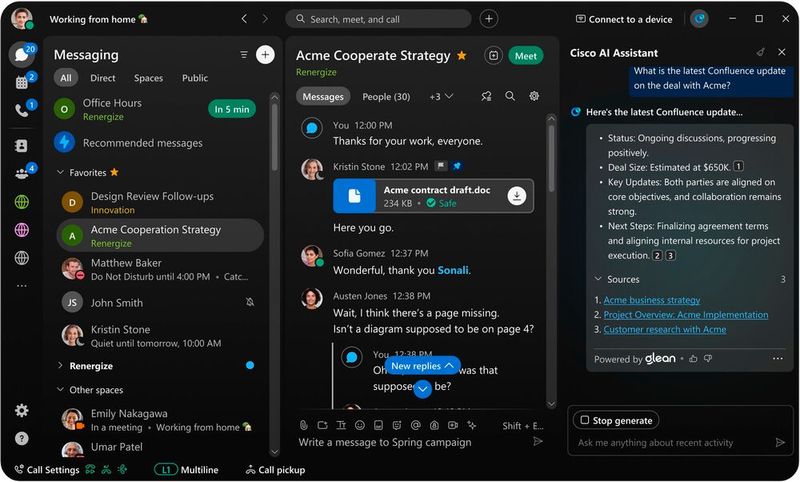Click the Search, meet, and call field
The height and width of the screenshot is (482, 800).
[378, 19]
